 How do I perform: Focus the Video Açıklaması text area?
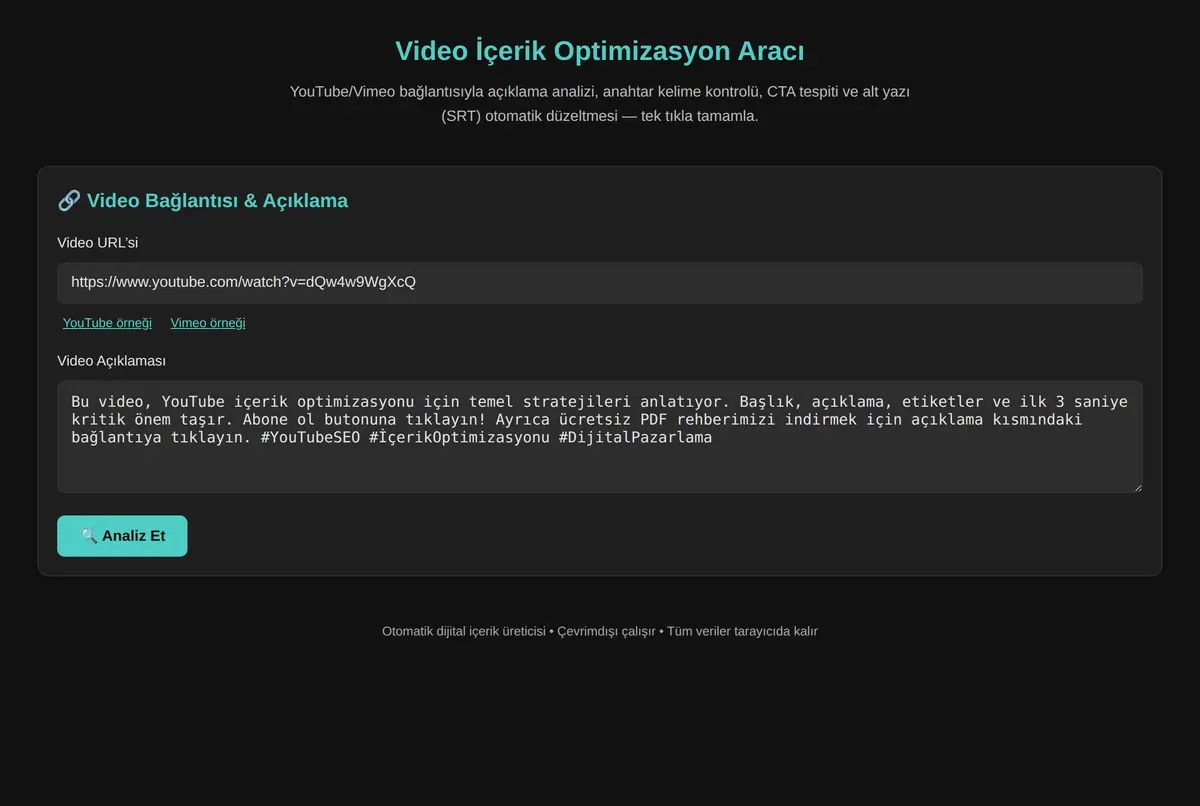tap(600, 436)
